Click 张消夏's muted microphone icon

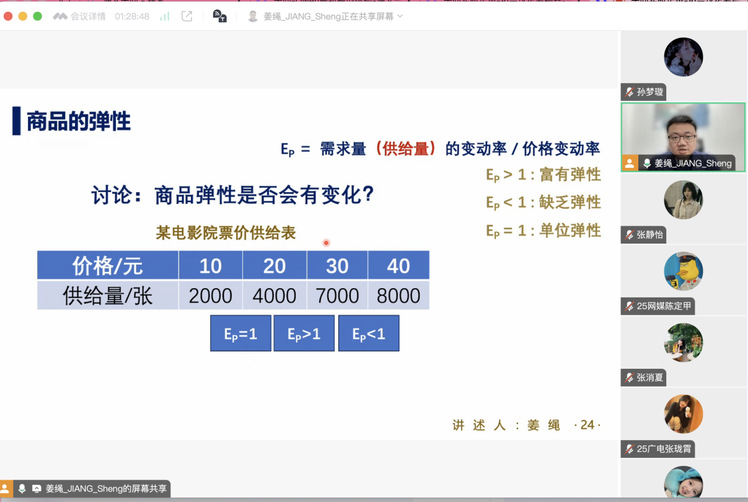(629, 378)
